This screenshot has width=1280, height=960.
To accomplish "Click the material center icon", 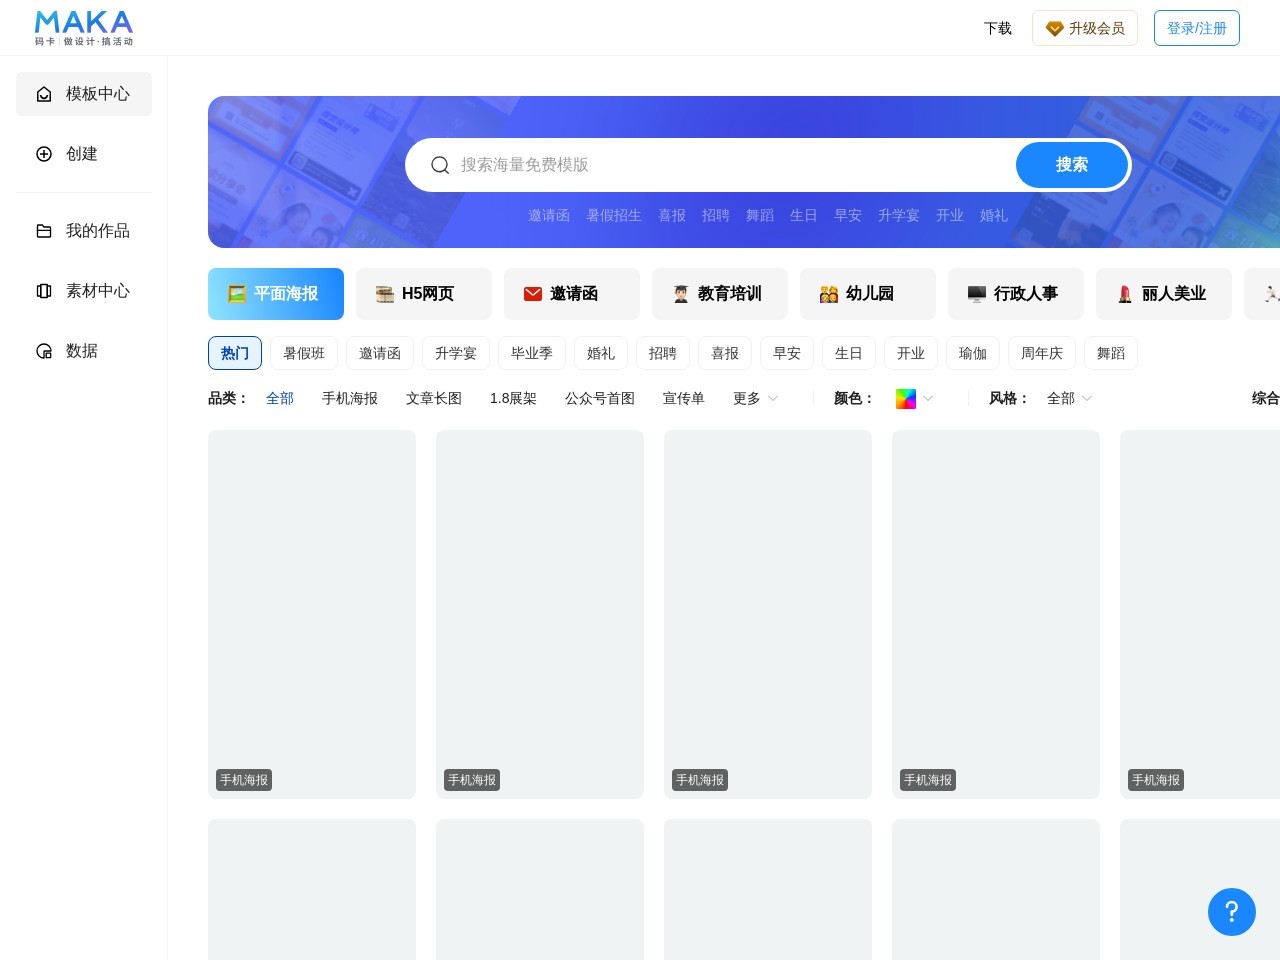I will [44, 291].
